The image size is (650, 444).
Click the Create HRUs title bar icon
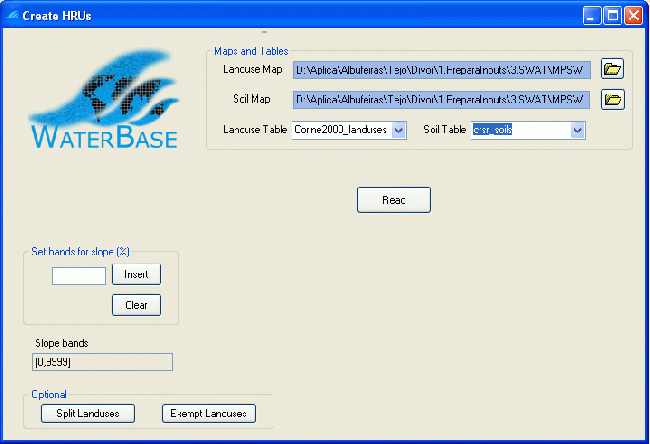pyautogui.click(x=12, y=15)
